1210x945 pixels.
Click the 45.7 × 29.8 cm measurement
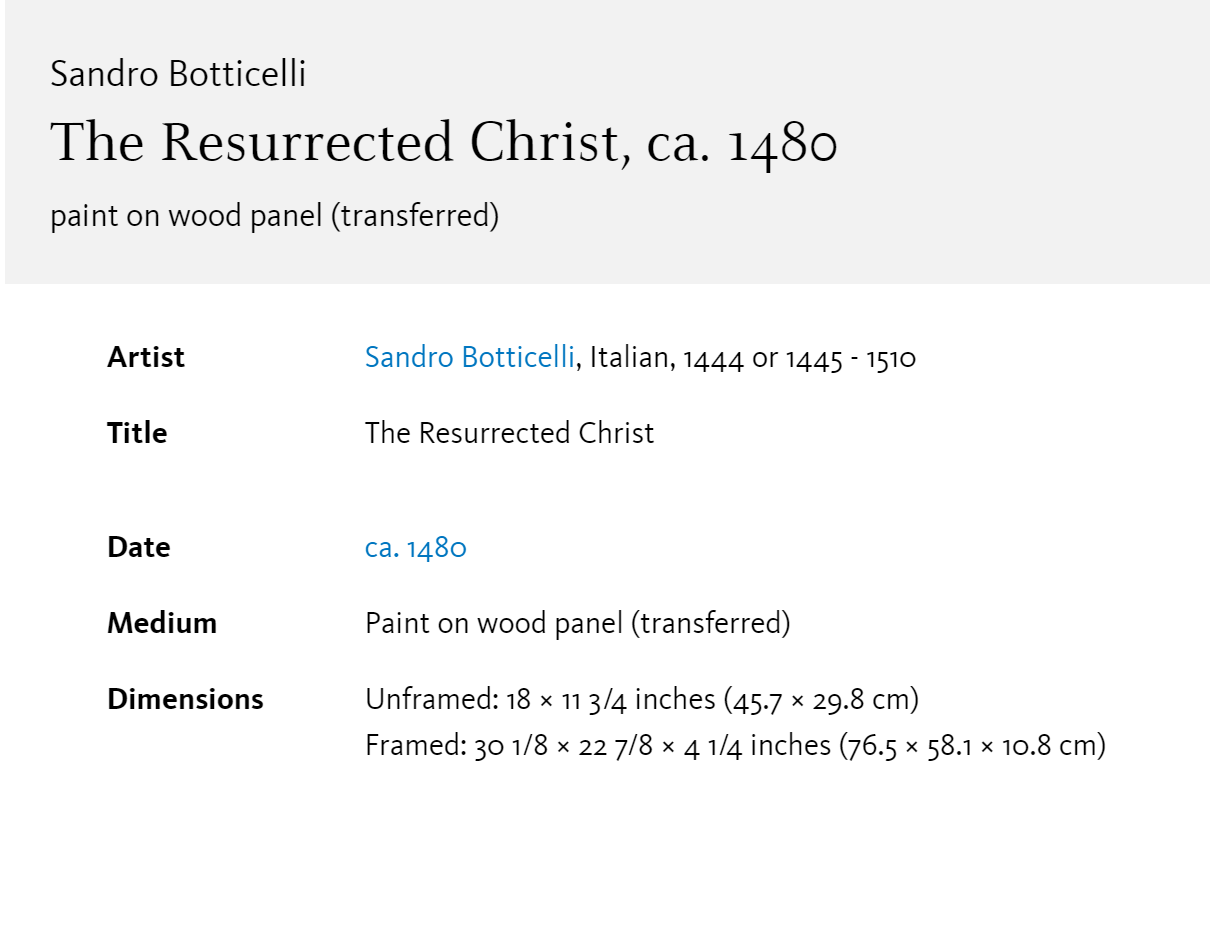point(823,699)
